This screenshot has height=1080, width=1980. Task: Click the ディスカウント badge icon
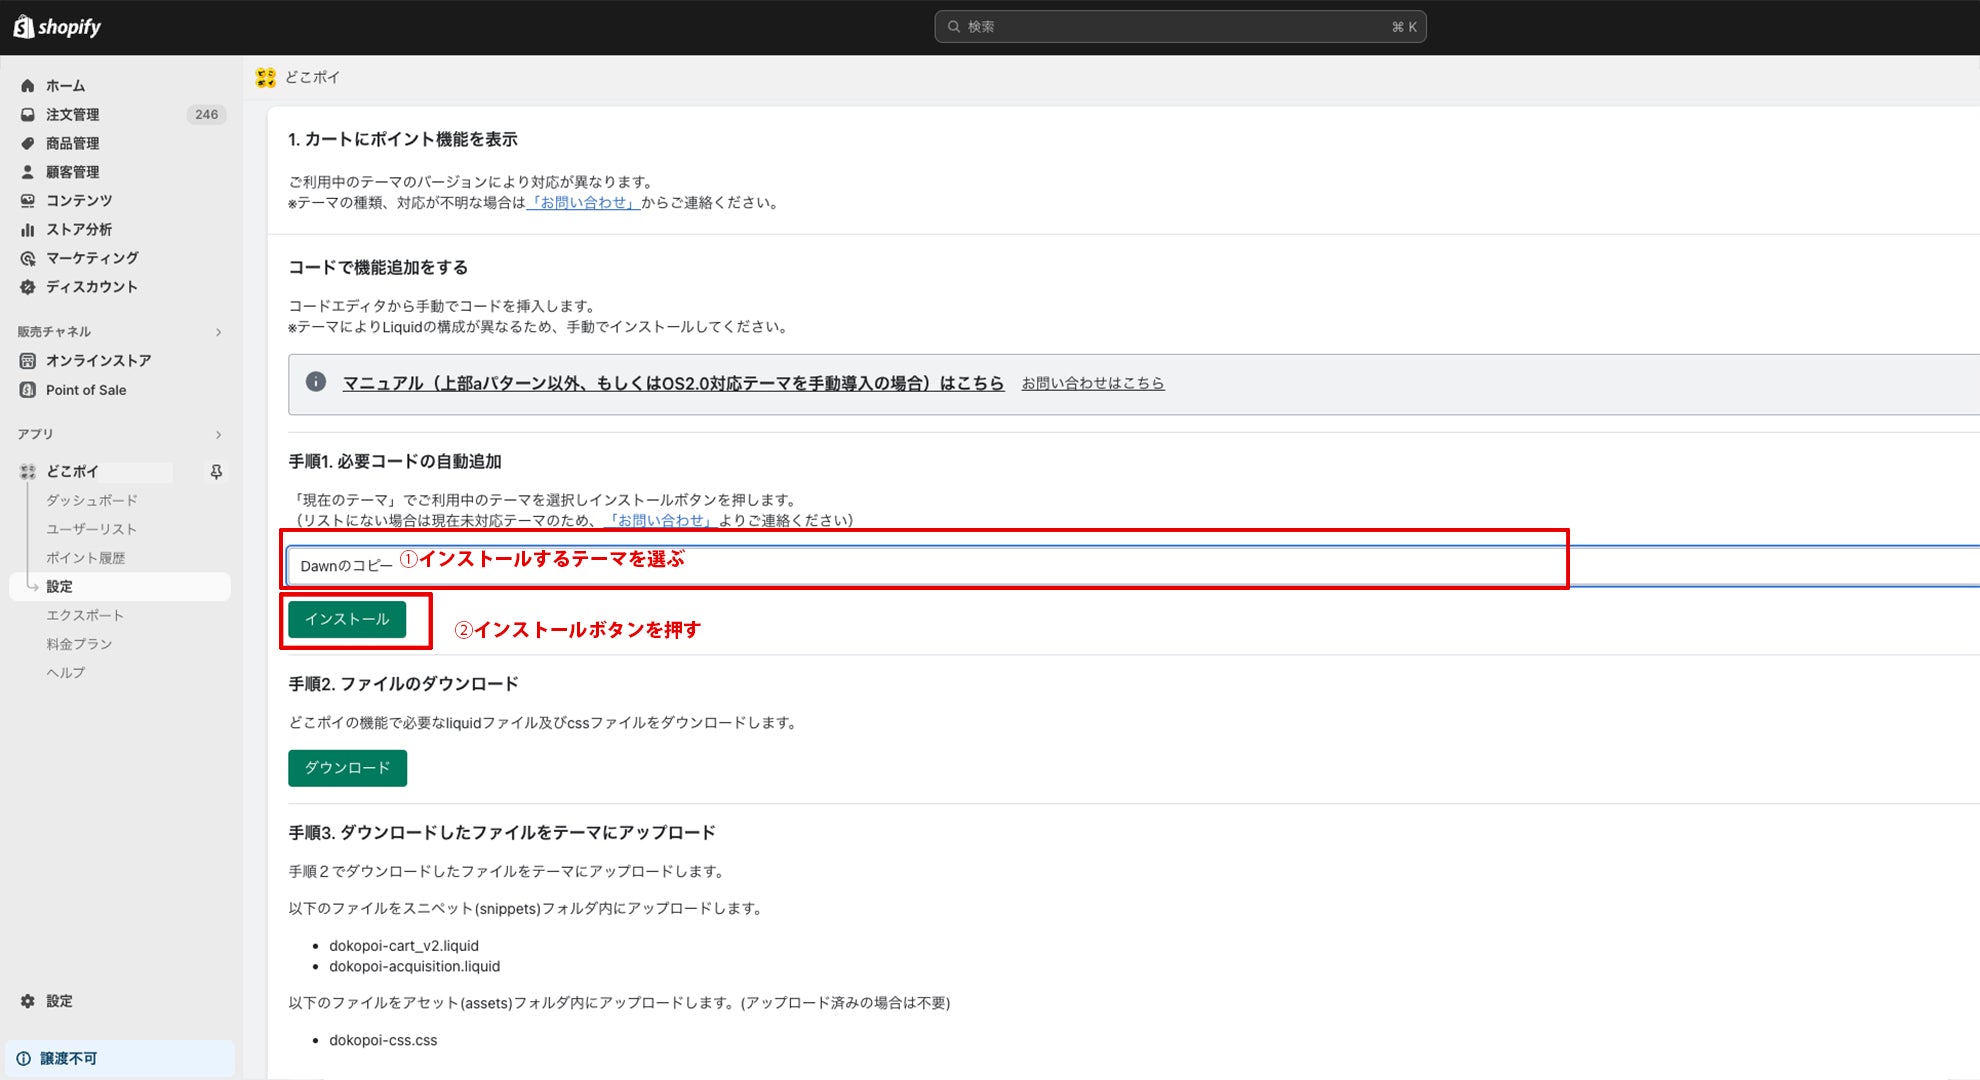pyautogui.click(x=28, y=287)
